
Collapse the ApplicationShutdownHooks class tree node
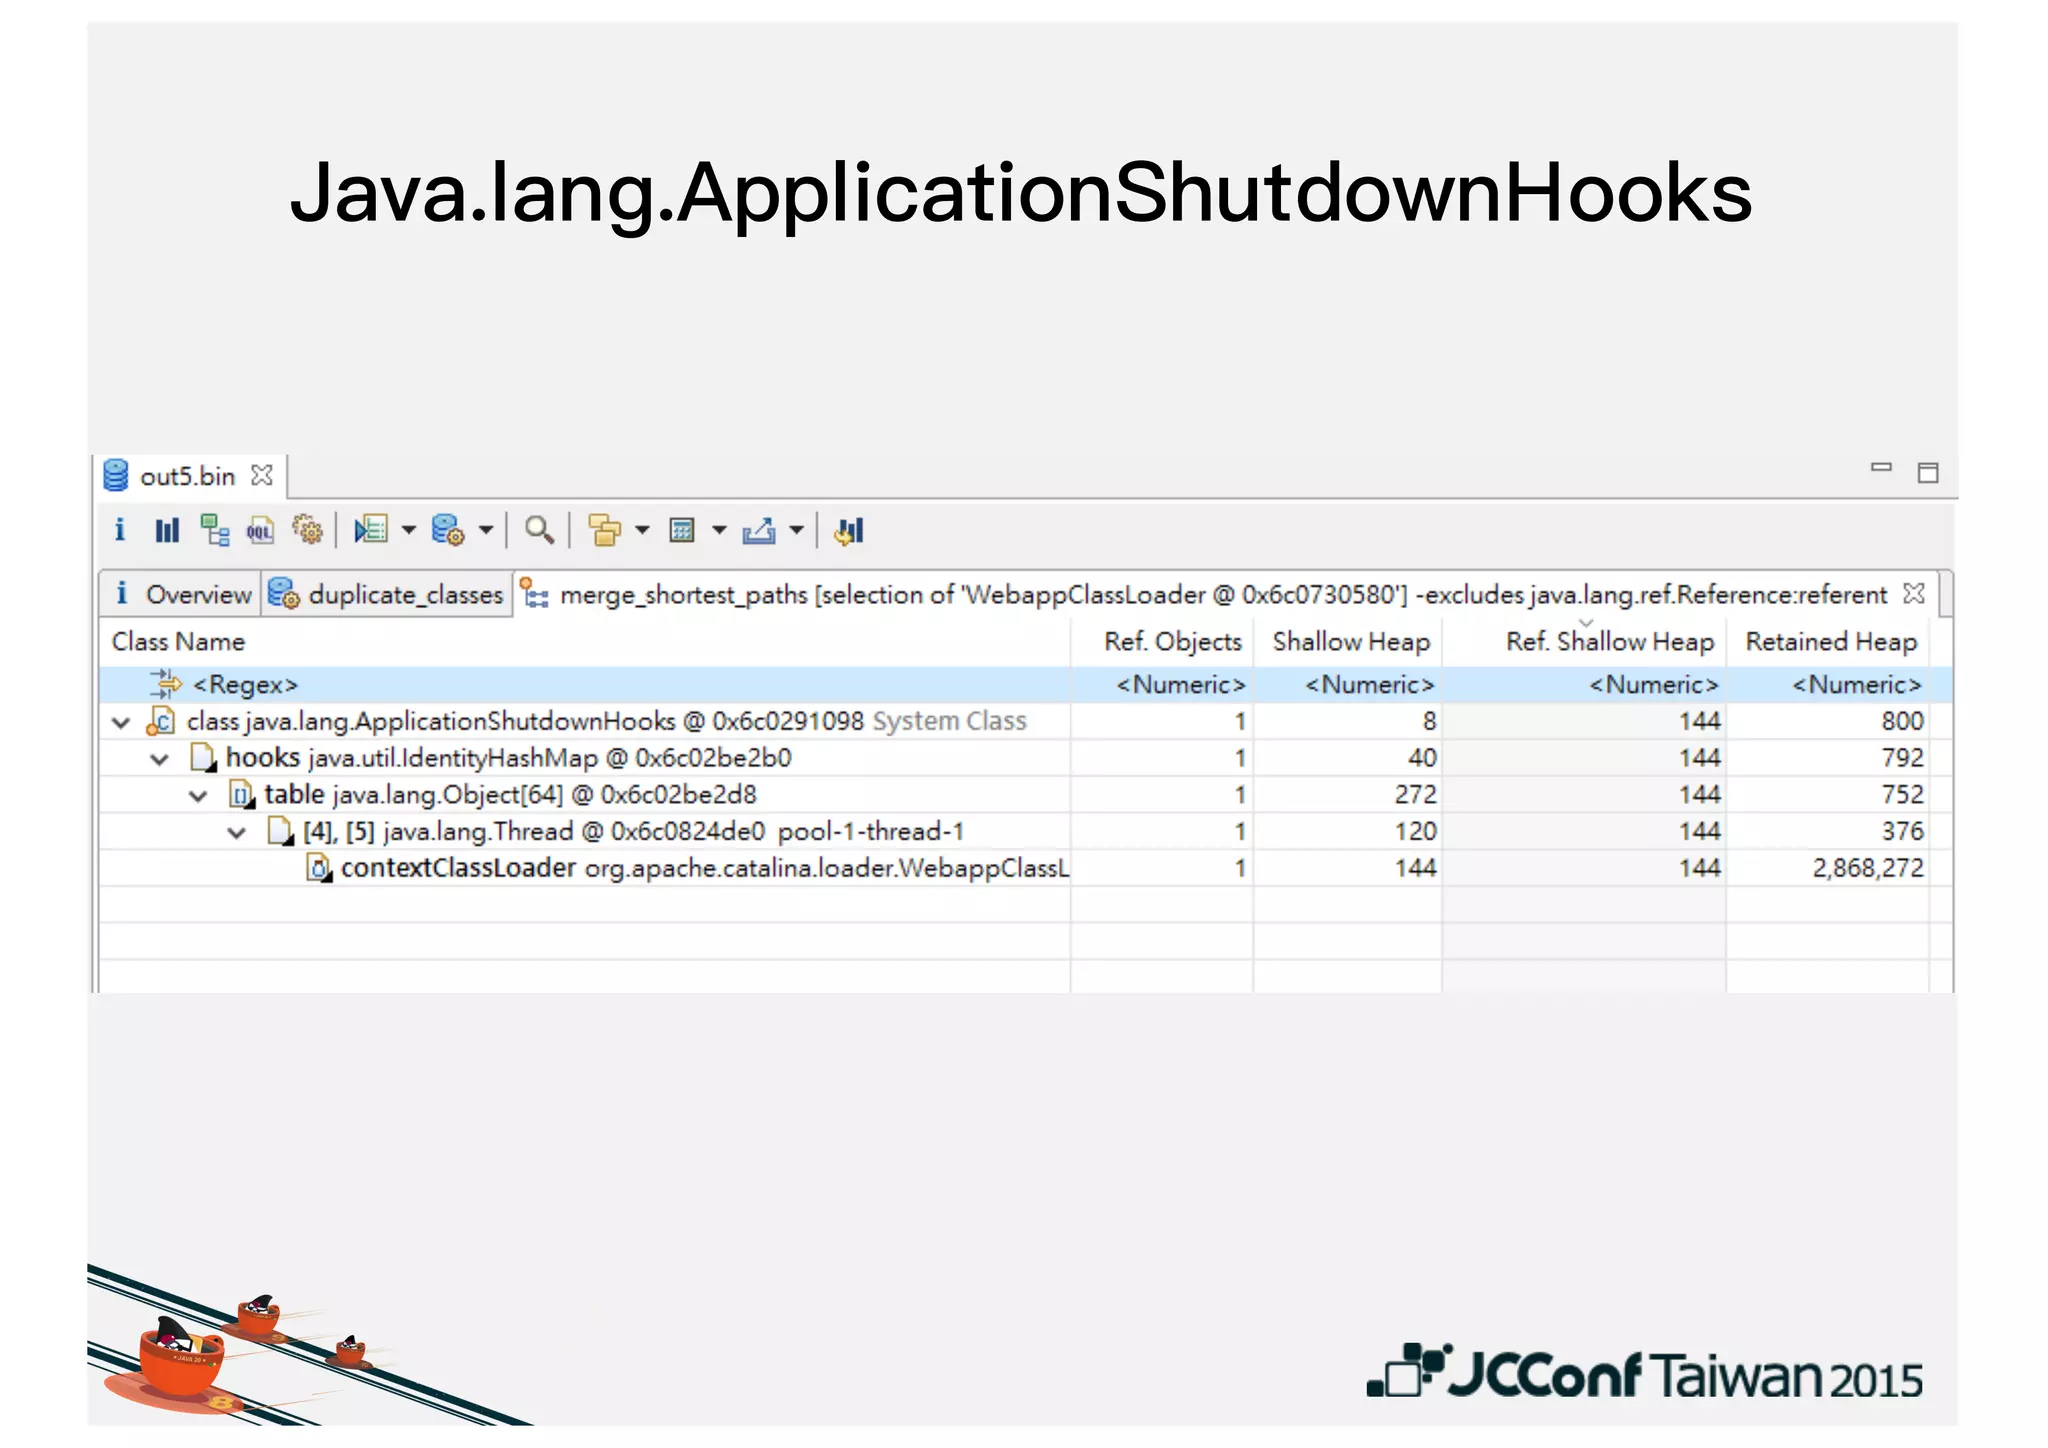tap(121, 722)
